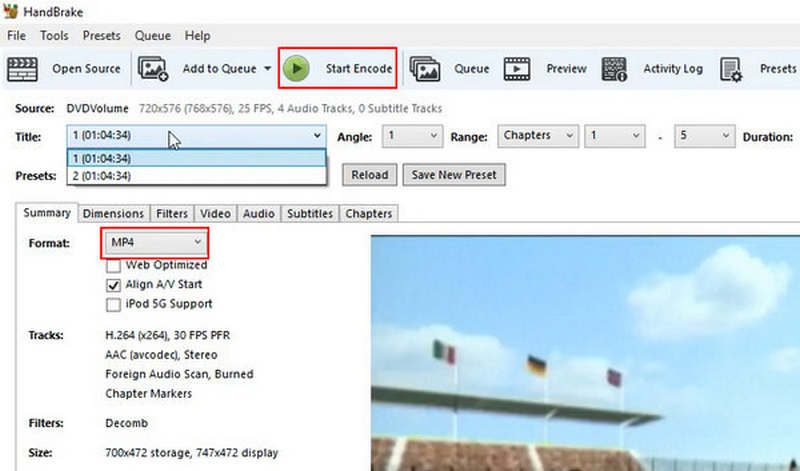Viewport: 800px width, 471px height.
Task: Open the Format MP4 dropdown
Action: [x=156, y=242]
